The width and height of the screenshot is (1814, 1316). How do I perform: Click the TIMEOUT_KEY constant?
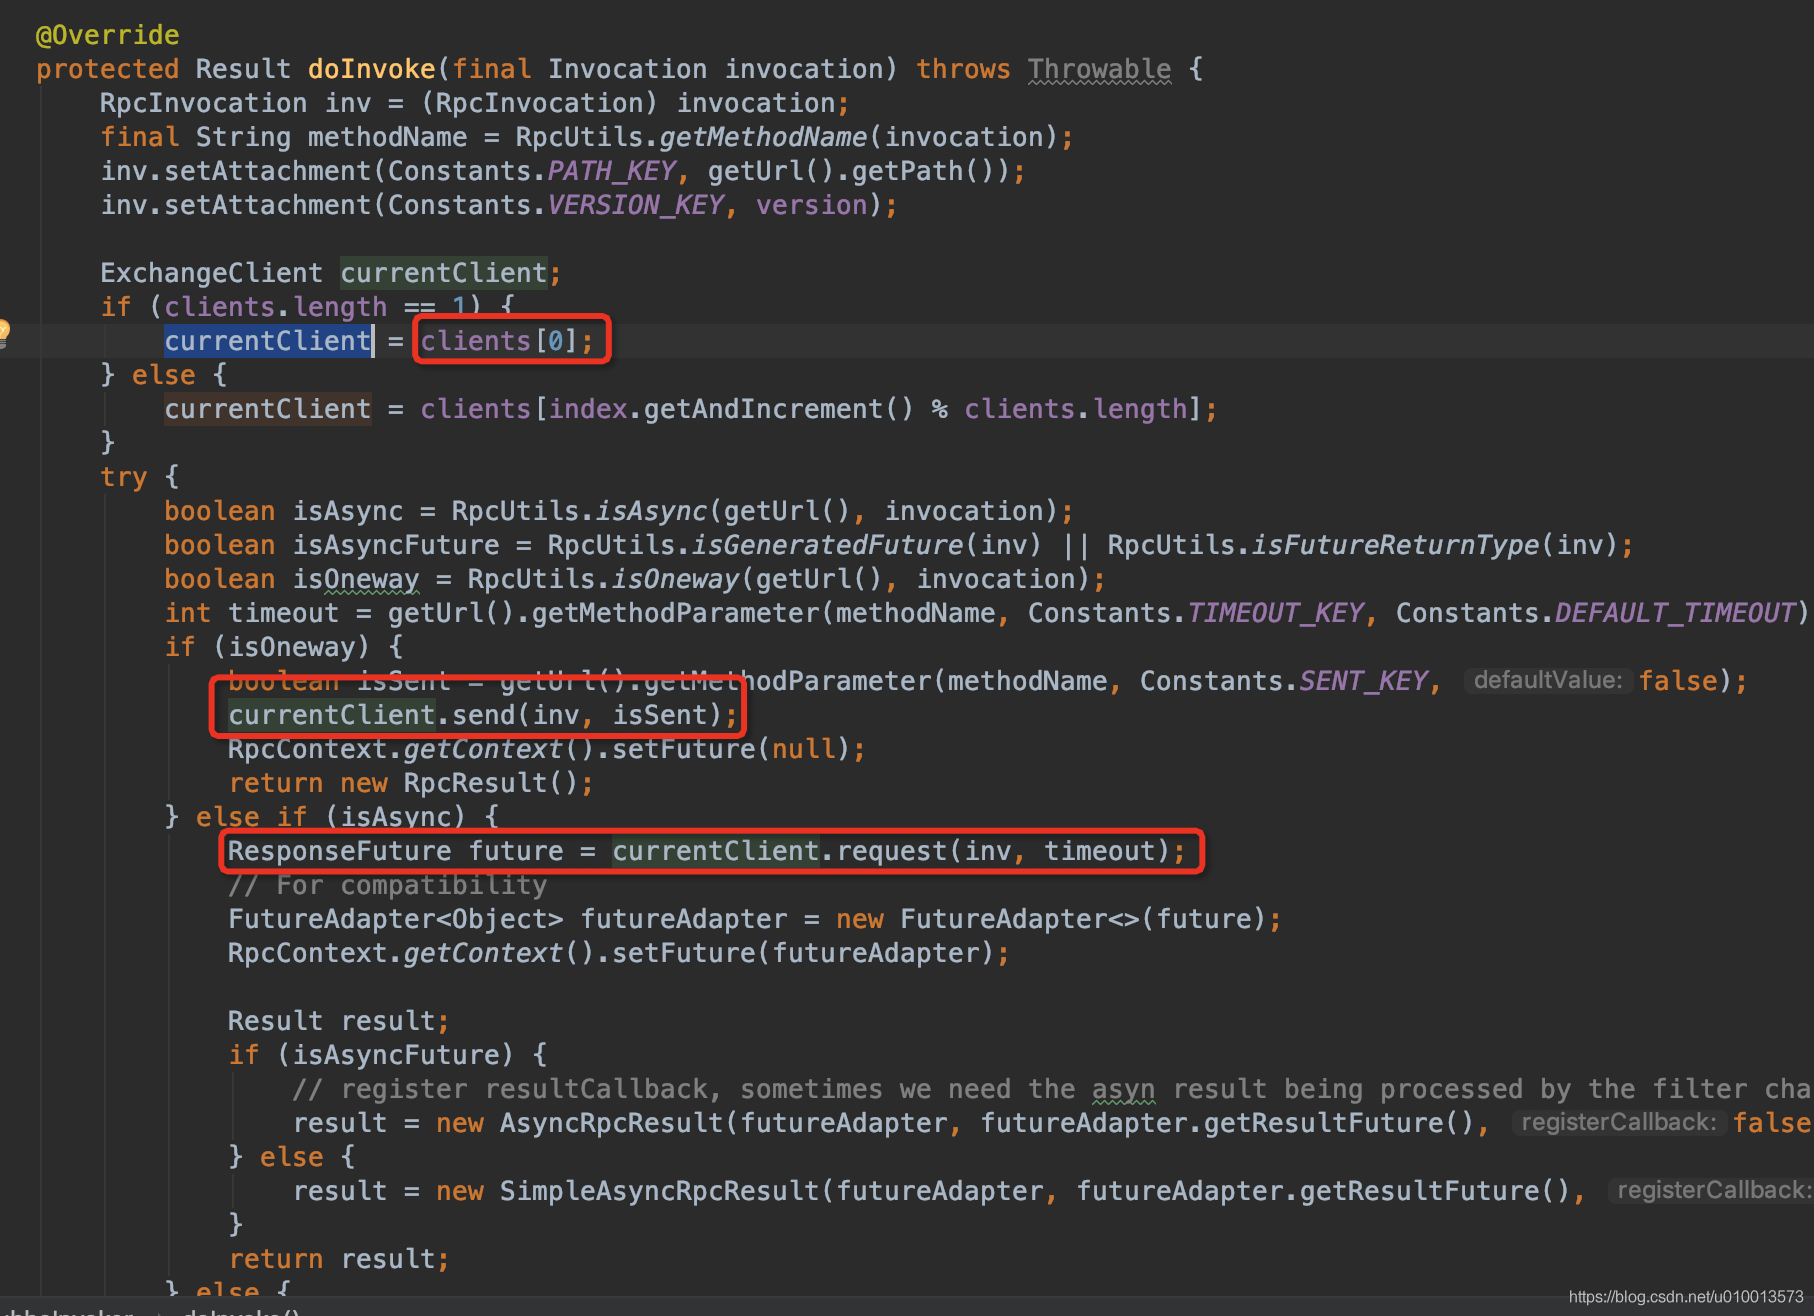pyautogui.click(x=1275, y=613)
